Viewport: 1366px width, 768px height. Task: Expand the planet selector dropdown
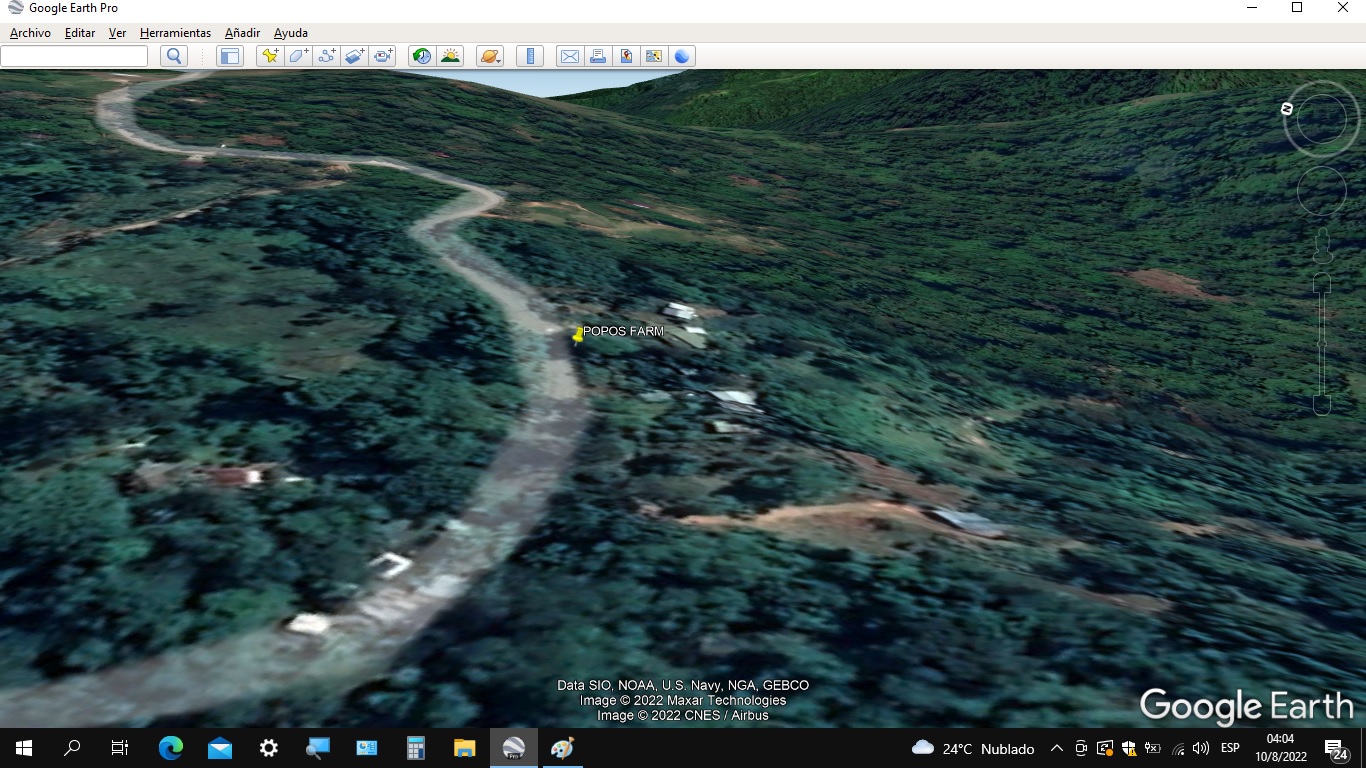pos(490,56)
